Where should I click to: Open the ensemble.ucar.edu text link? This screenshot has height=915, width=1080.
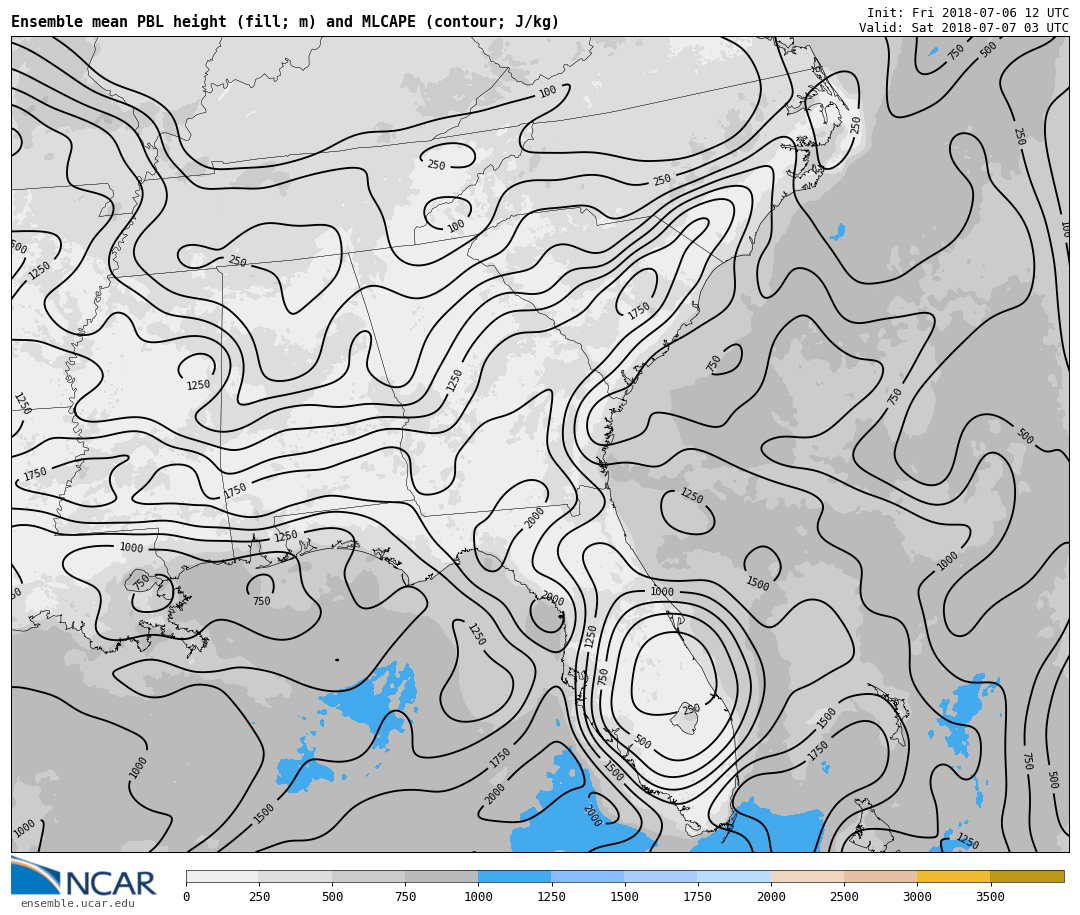tap(78, 903)
